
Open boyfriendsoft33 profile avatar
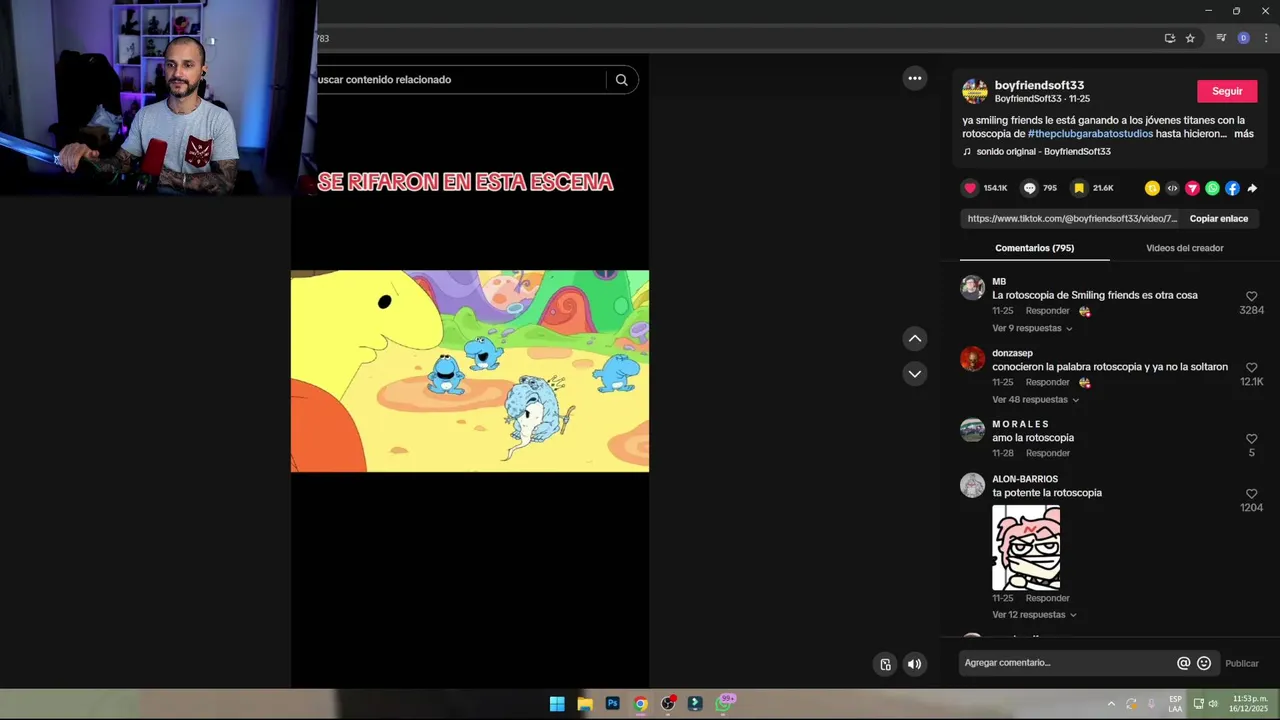(x=974, y=91)
